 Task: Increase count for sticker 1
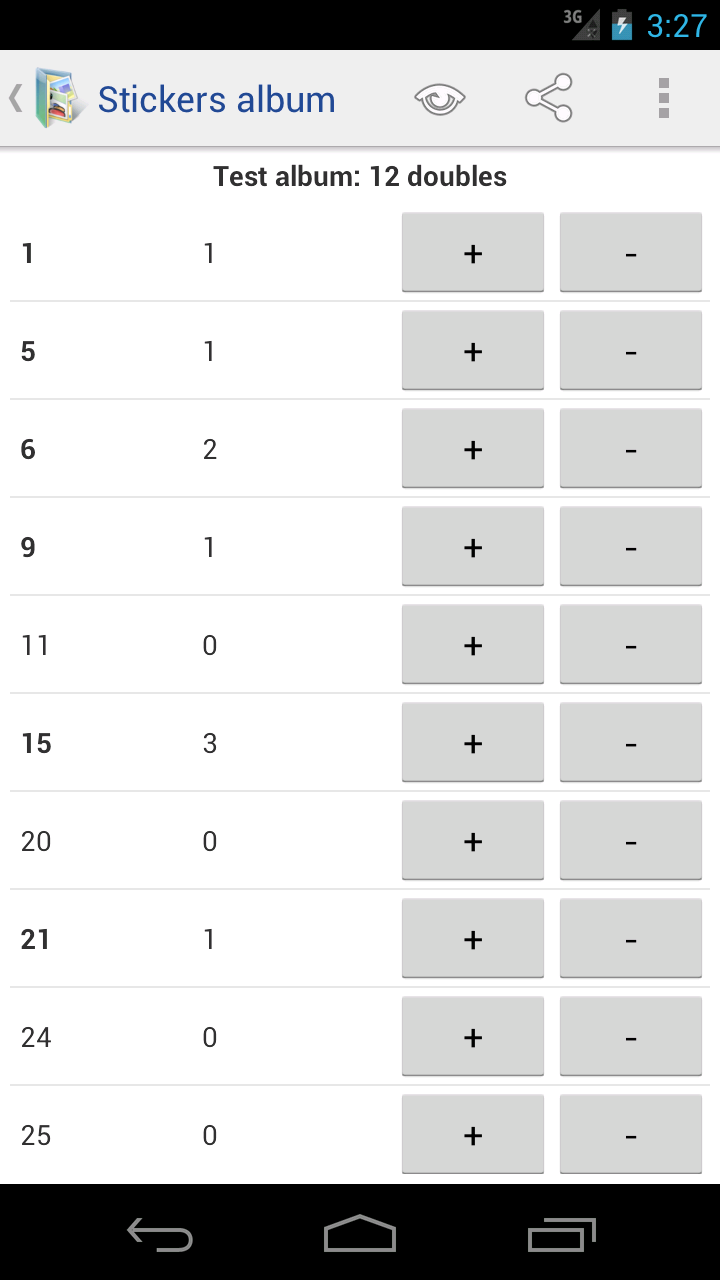click(473, 253)
